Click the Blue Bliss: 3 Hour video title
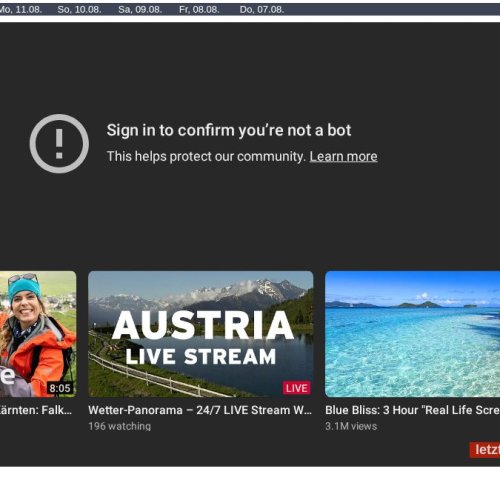Screen dimensions: 500x500 412,410
